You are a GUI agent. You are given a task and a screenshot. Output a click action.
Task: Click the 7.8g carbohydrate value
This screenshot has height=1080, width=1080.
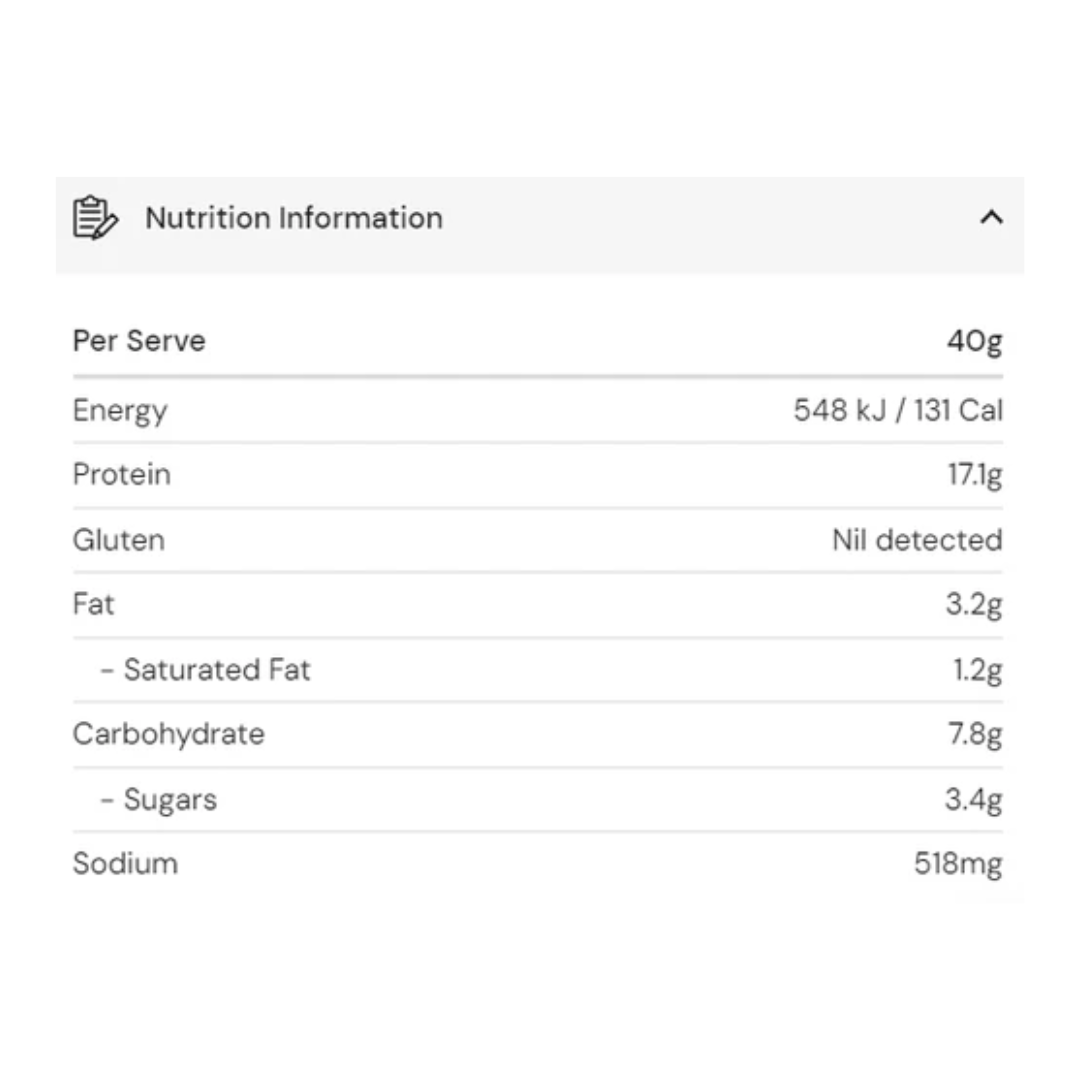tap(973, 734)
